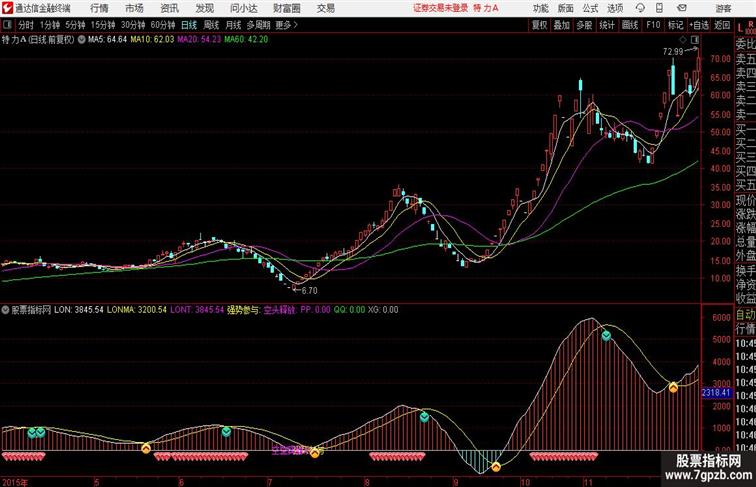Image resolution: width=756 pixels, height=487 pixels.
Task: Open the 选项 menu
Action: tap(615, 8)
